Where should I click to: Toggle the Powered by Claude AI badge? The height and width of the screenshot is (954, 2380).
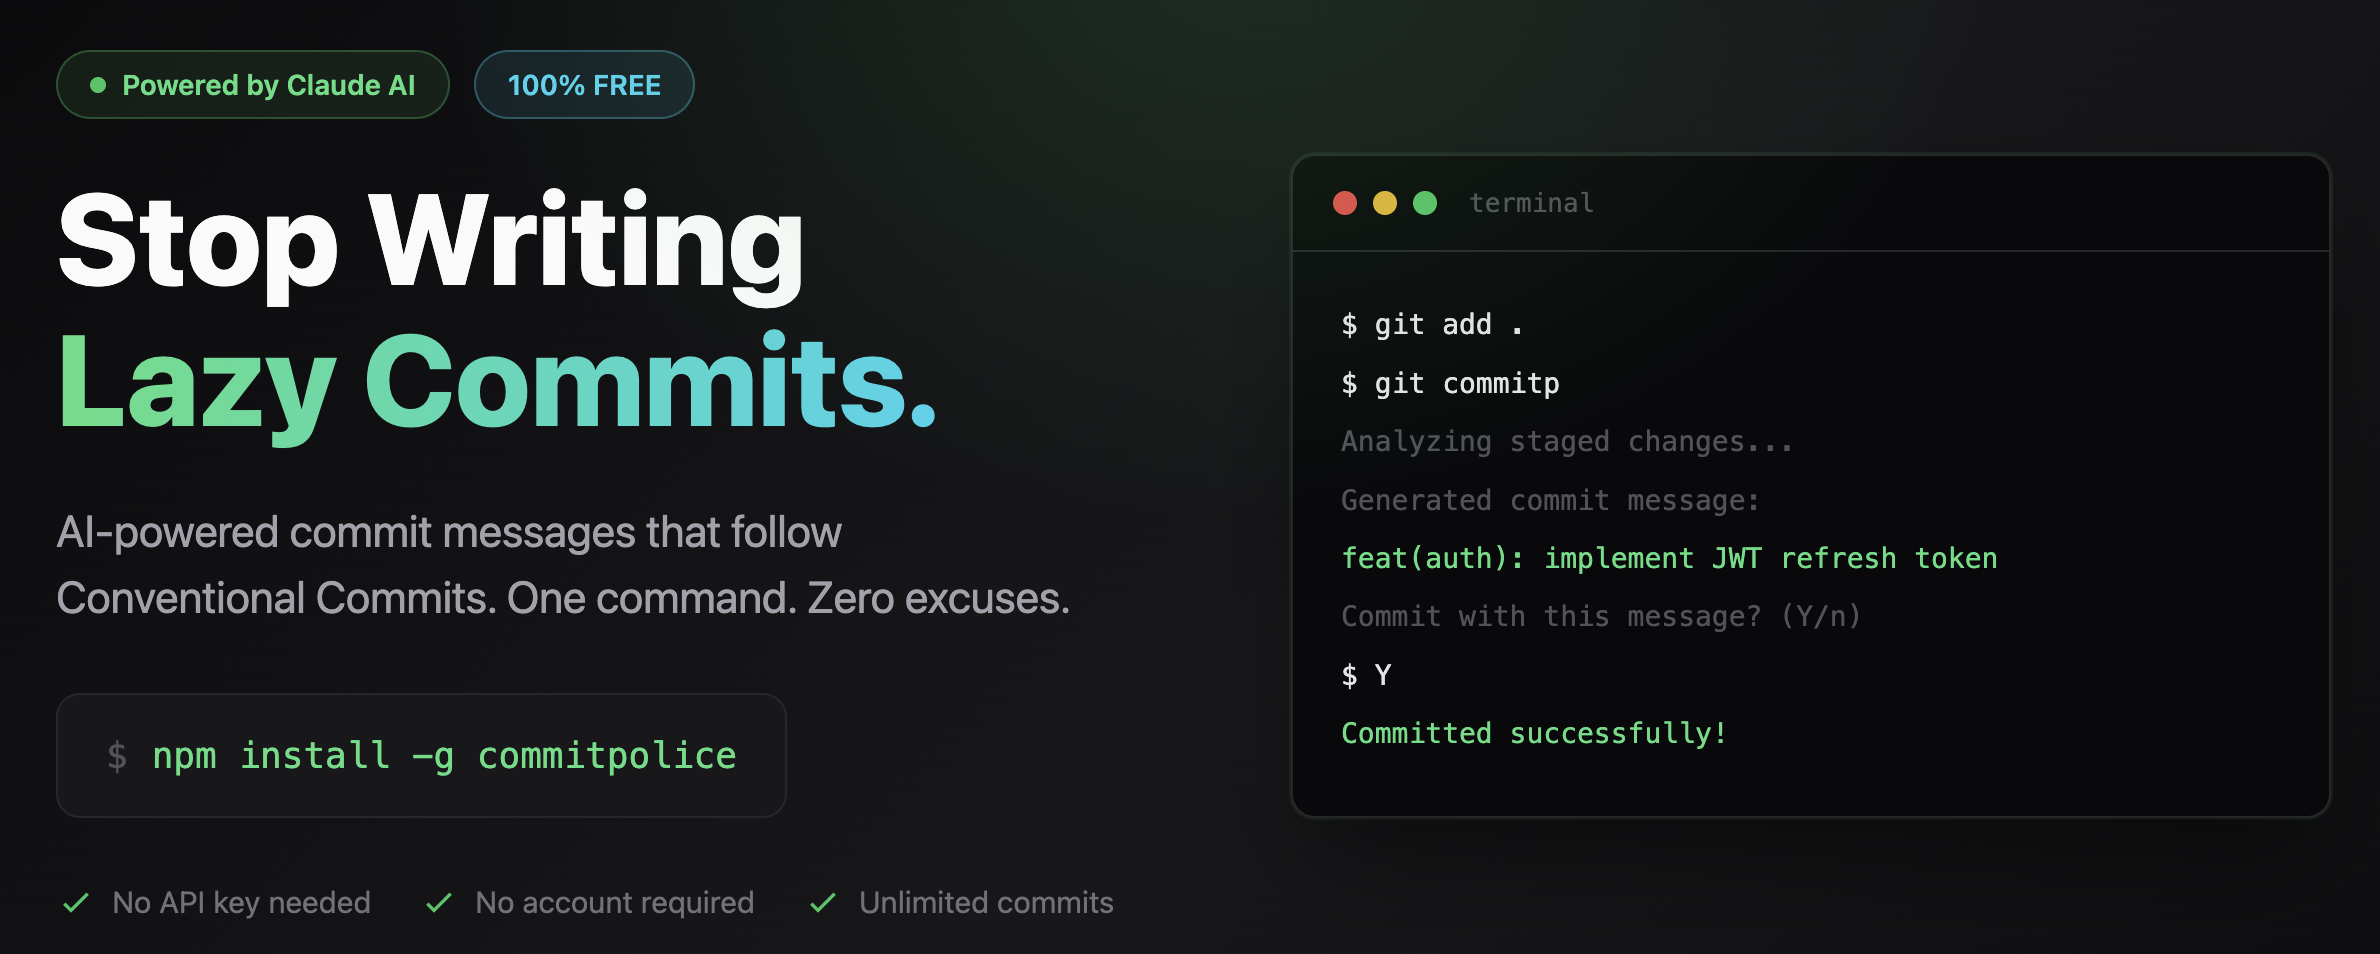coord(252,84)
